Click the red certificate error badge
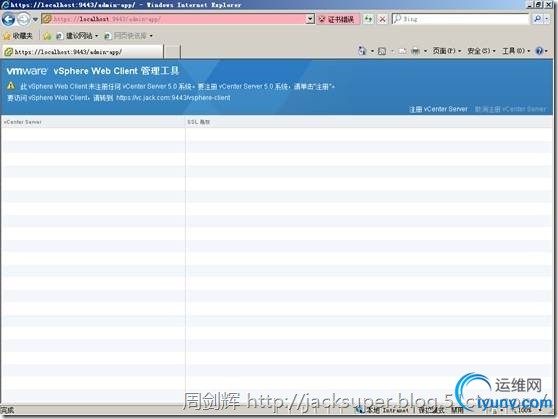 coord(337,19)
